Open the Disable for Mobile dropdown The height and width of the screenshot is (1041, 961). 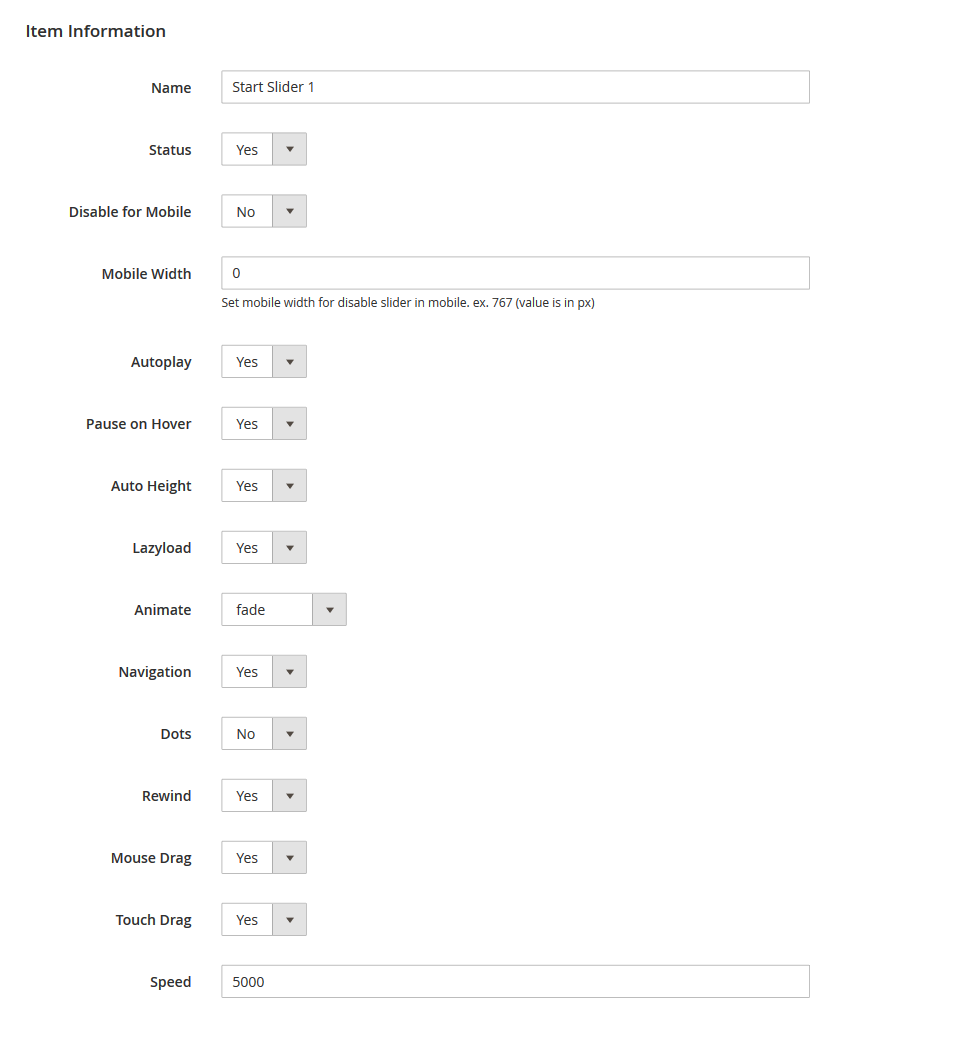pos(263,211)
